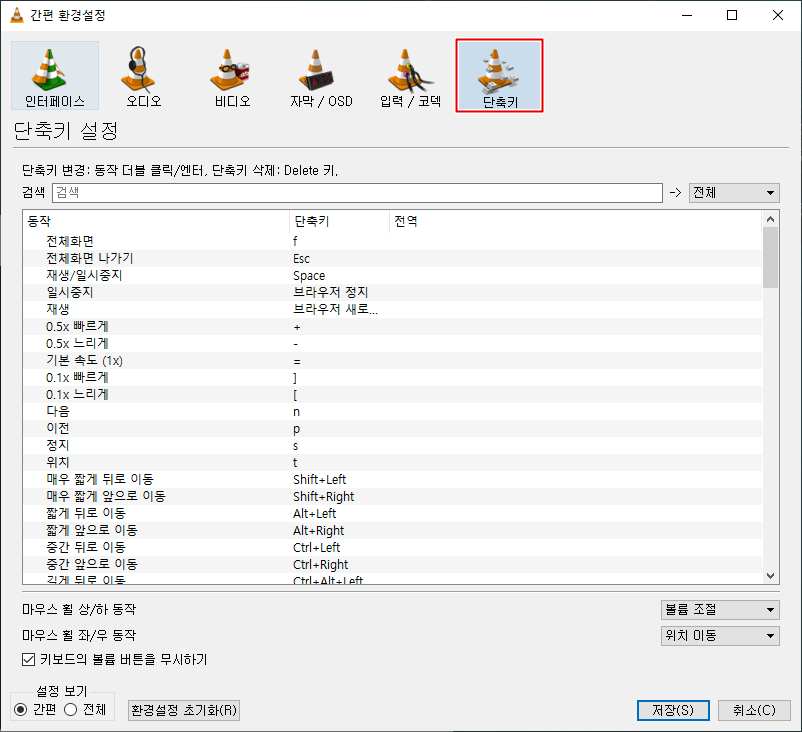The height and width of the screenshot is (732, 802).
Task: Open the 자막 / OSD settings icon
Action: pos(321,75)
